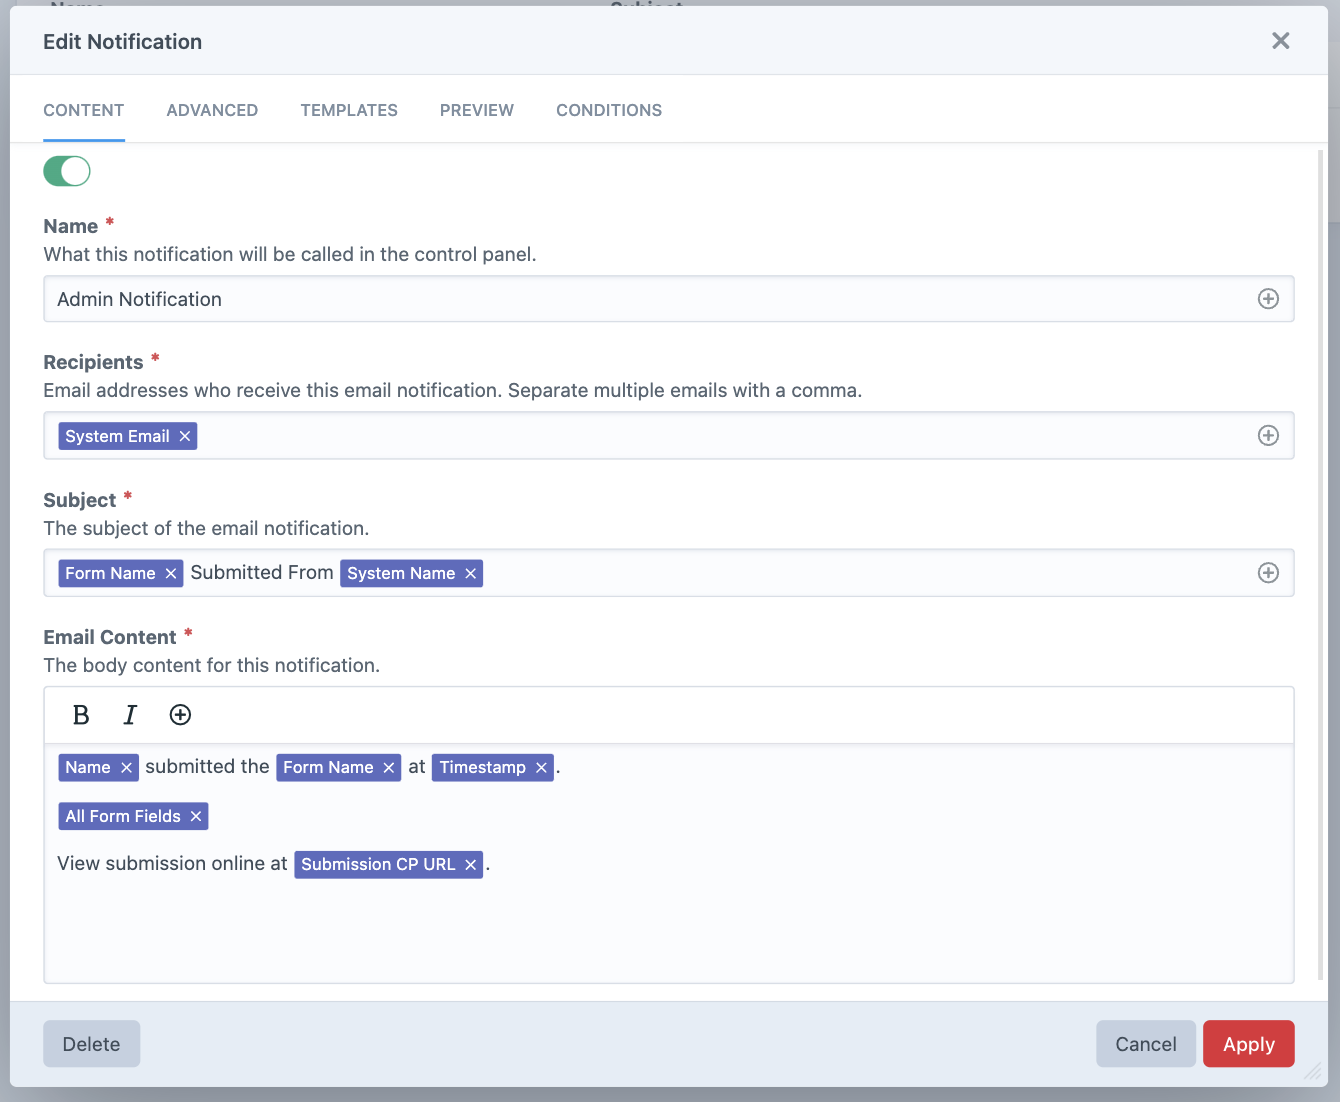Delete this notification
This screenshot has width=1340, height=1102.
(x=91, y=1043)
